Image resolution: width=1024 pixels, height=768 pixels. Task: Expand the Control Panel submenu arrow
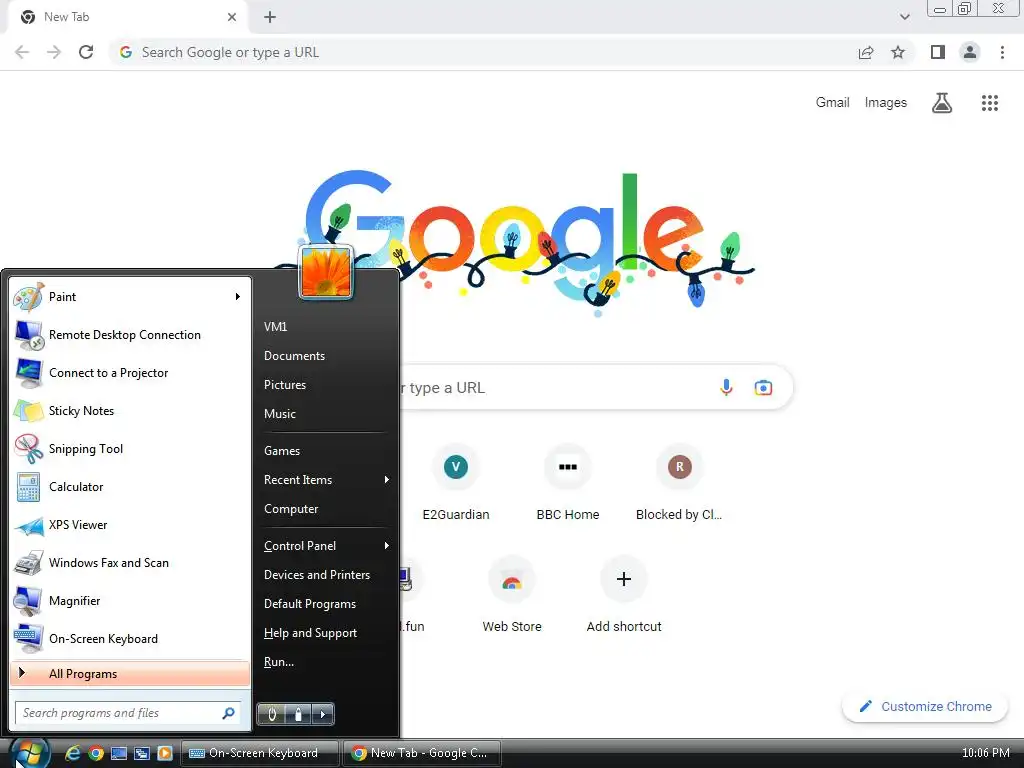pyautogui.click(x=387, y=546)
